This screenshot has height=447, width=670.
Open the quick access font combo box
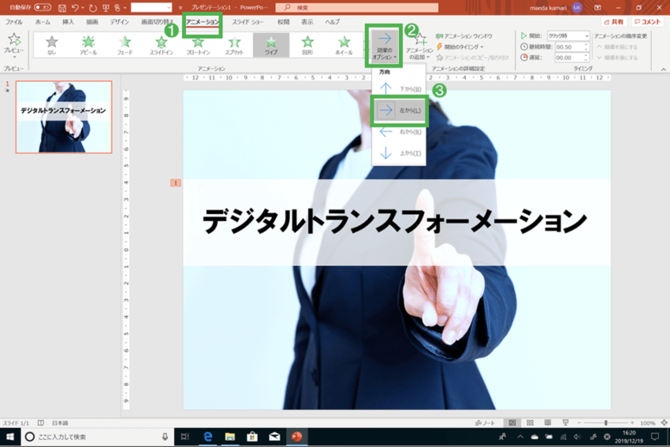coord(151,8)
